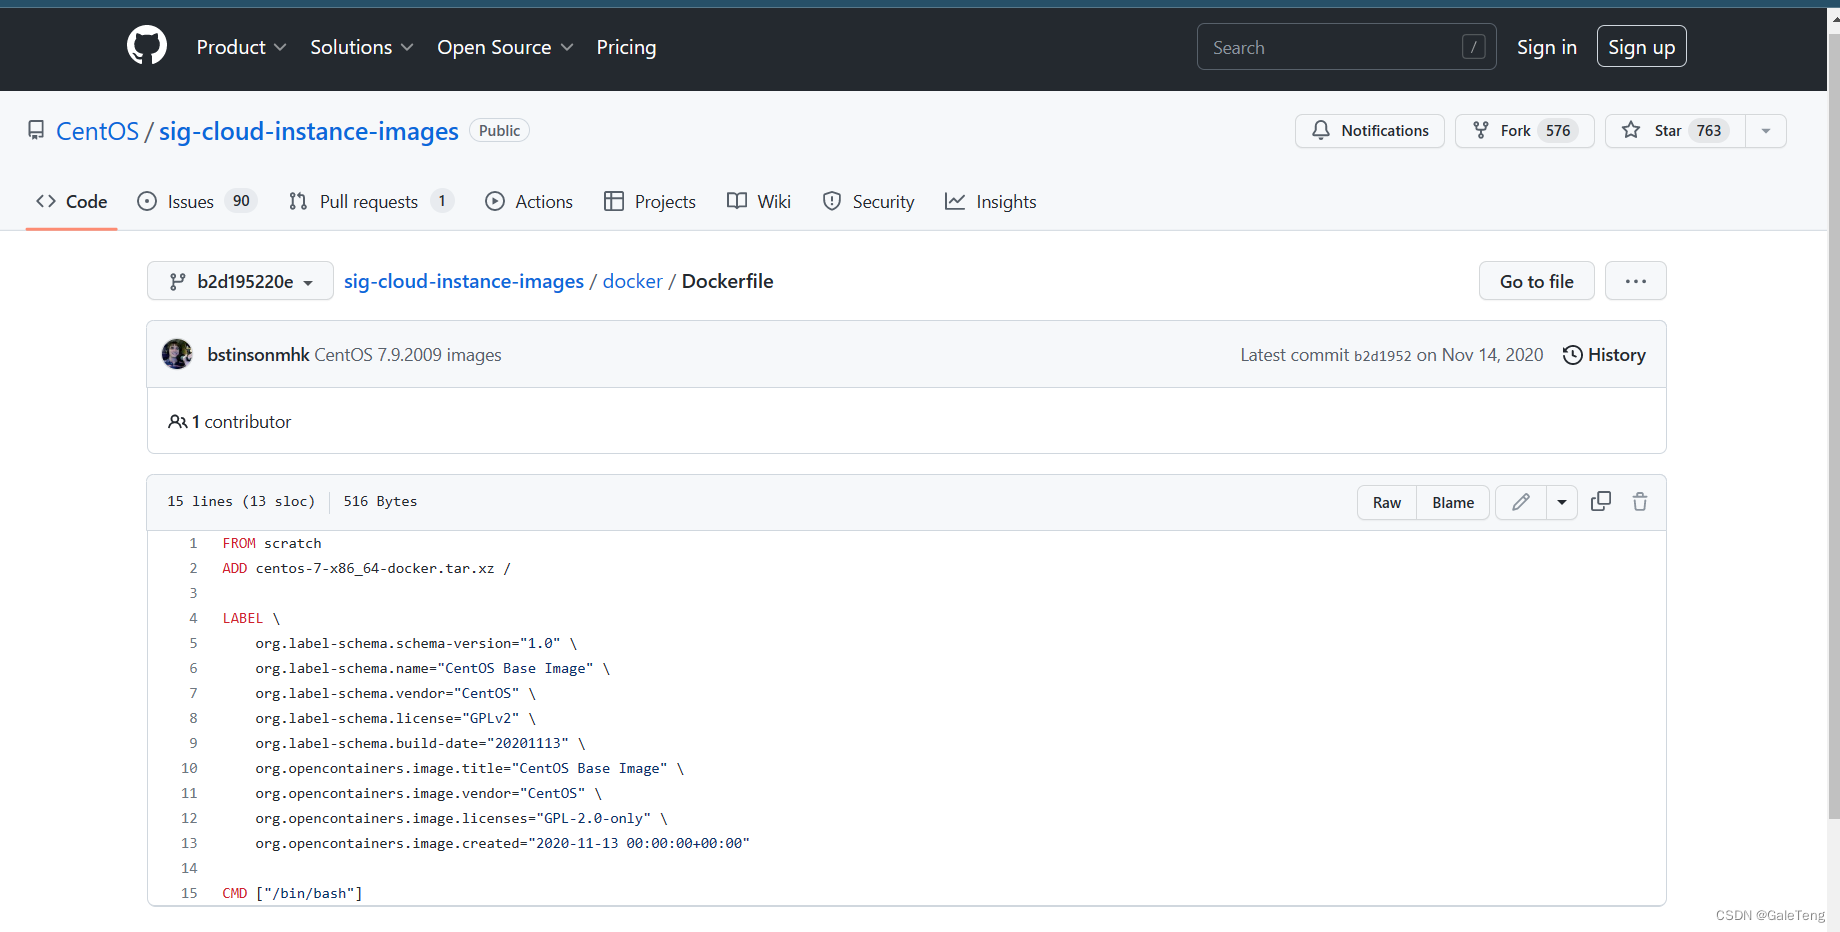Screen dimensions: 1840x932
Task: Open the Pull requests tab
Action: point(371,201)
